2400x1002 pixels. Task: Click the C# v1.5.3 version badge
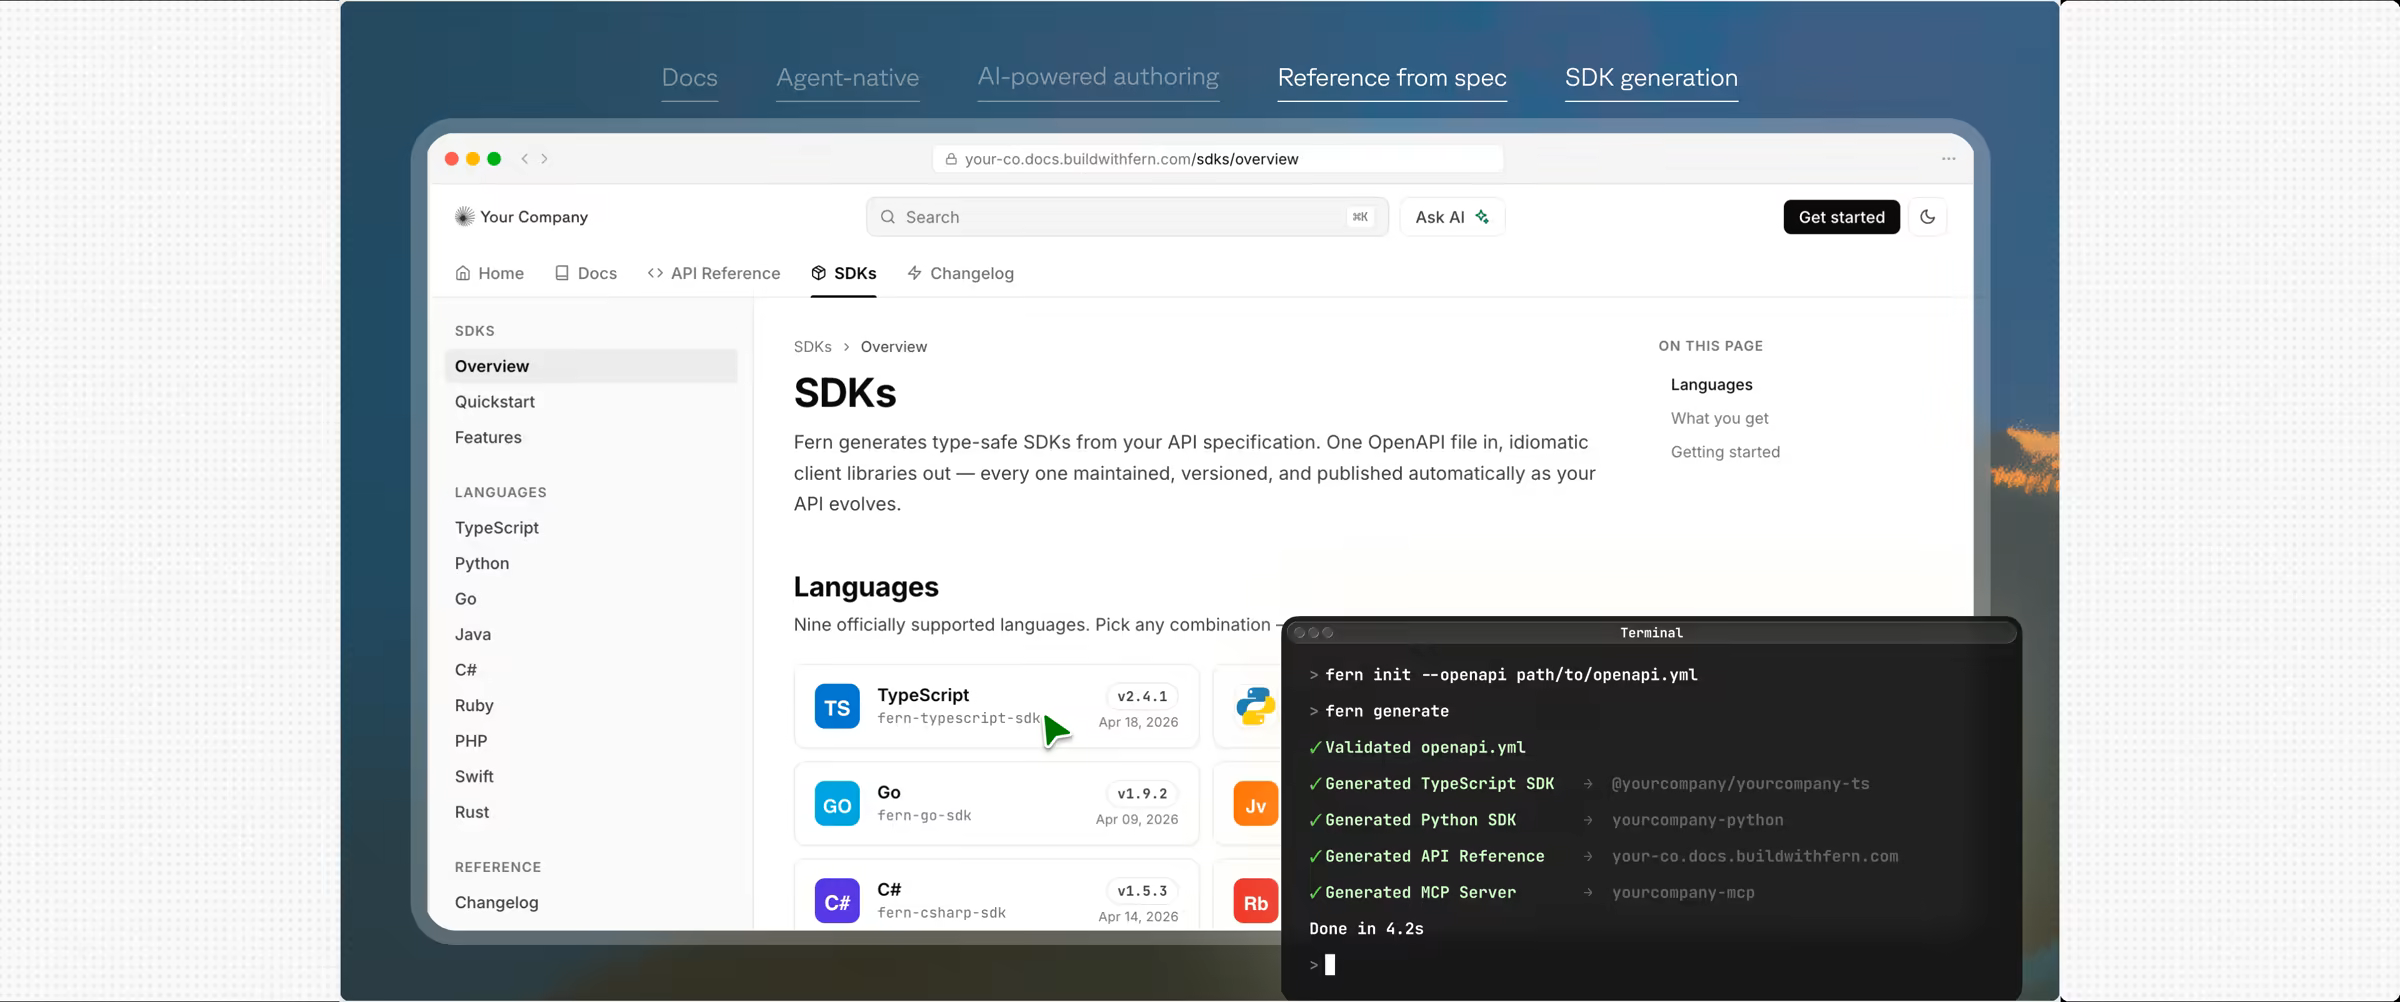tap(1142, 890)
